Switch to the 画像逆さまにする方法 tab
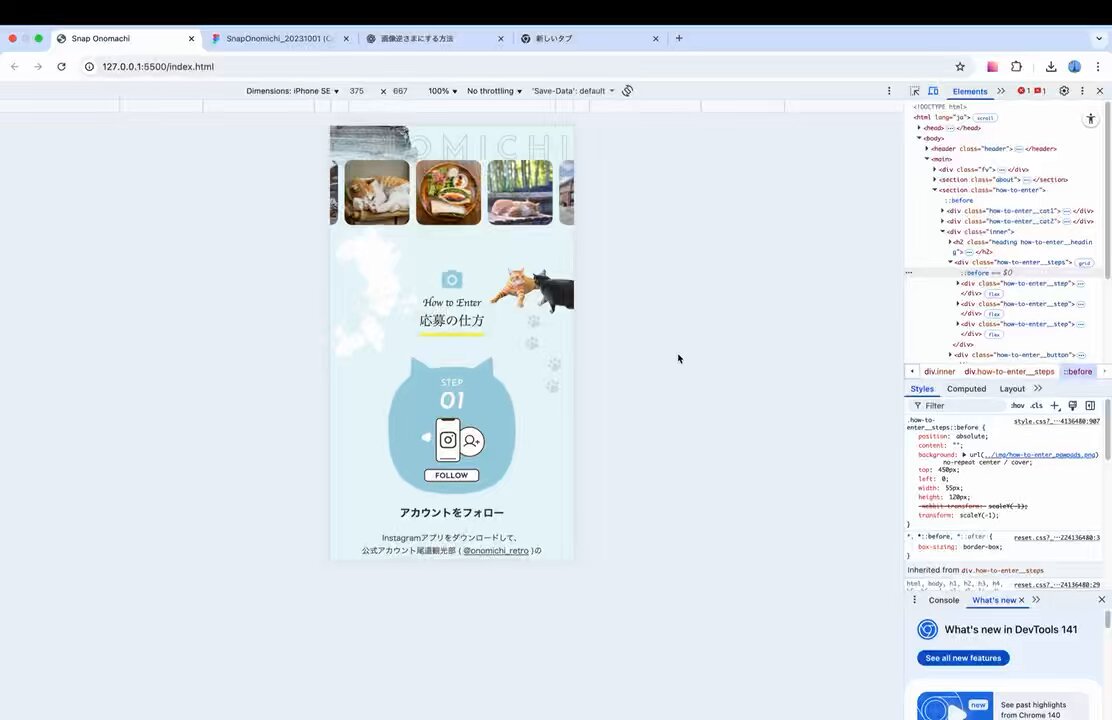The height and width of the screenshot is (720, 1112). 435,38
